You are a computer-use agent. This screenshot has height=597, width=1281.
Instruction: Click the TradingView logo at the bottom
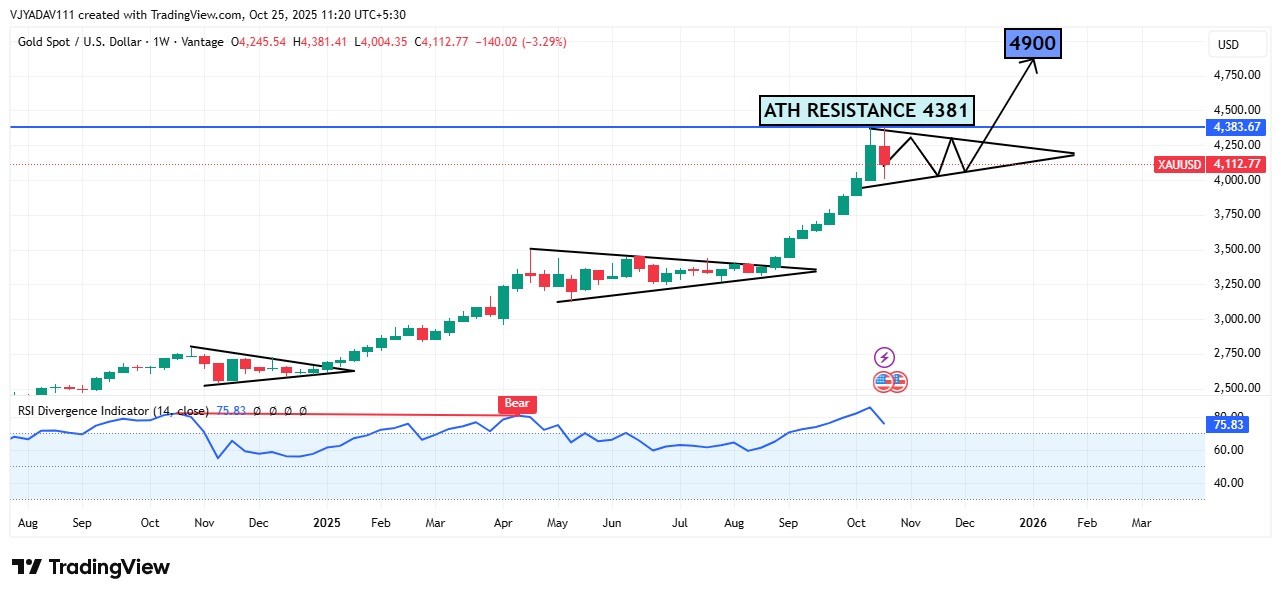(x=91, y=567)
